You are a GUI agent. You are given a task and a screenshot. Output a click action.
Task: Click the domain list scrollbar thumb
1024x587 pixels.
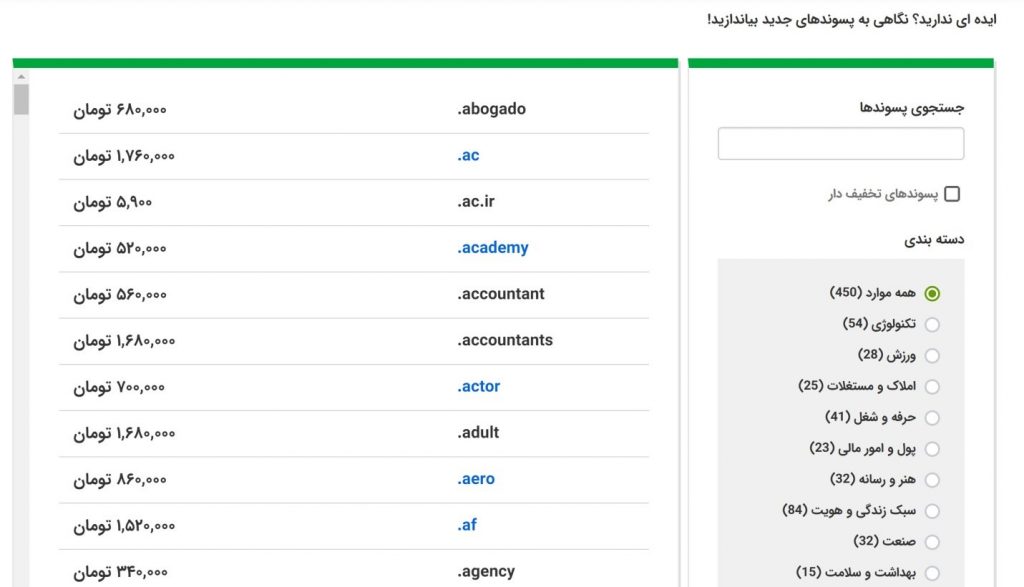[21, 100]
